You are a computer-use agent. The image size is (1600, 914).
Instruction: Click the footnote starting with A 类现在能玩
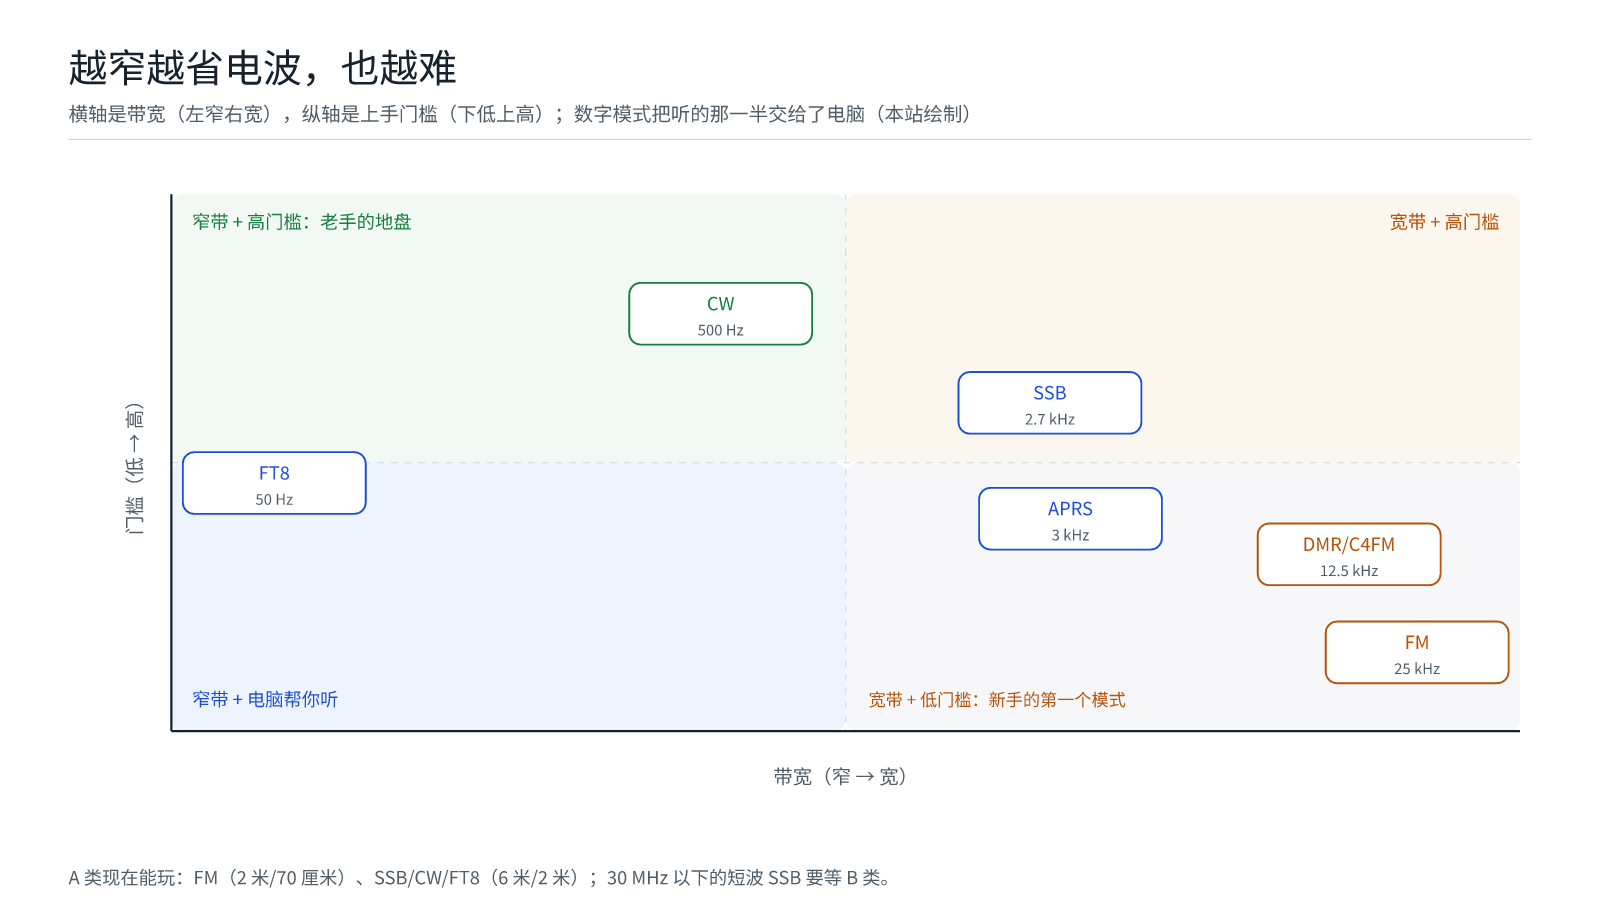tap(480, 878)
